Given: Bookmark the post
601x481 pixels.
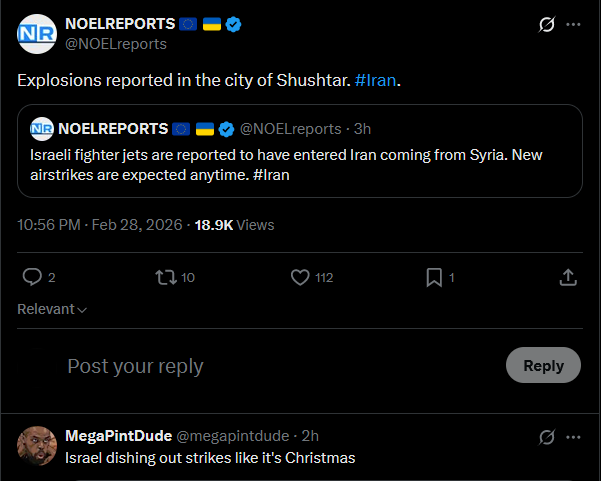Looking at the screenshot, I should click(x=434, y=277).
